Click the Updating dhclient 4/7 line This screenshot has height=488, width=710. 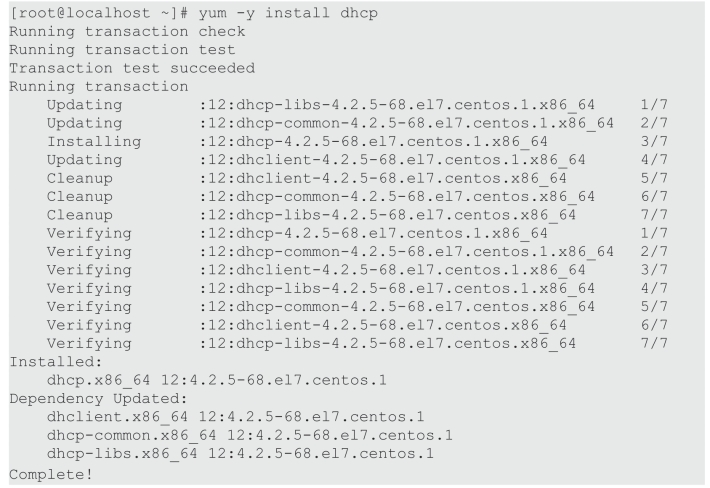(x=357, y=160)
